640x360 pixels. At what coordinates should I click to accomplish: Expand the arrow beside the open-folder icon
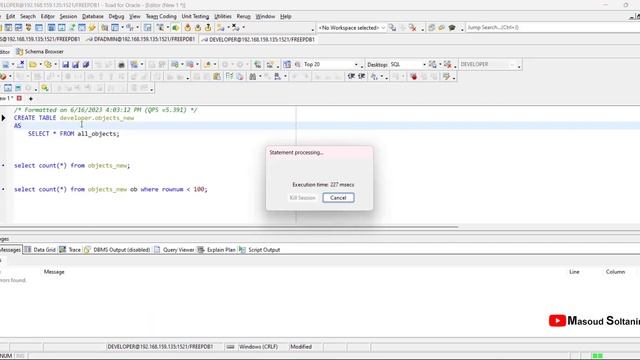[40, 64]
